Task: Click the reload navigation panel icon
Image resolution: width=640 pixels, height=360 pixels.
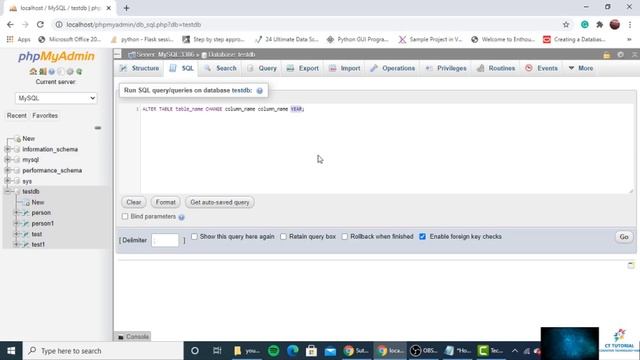Action: click(79, 71)
